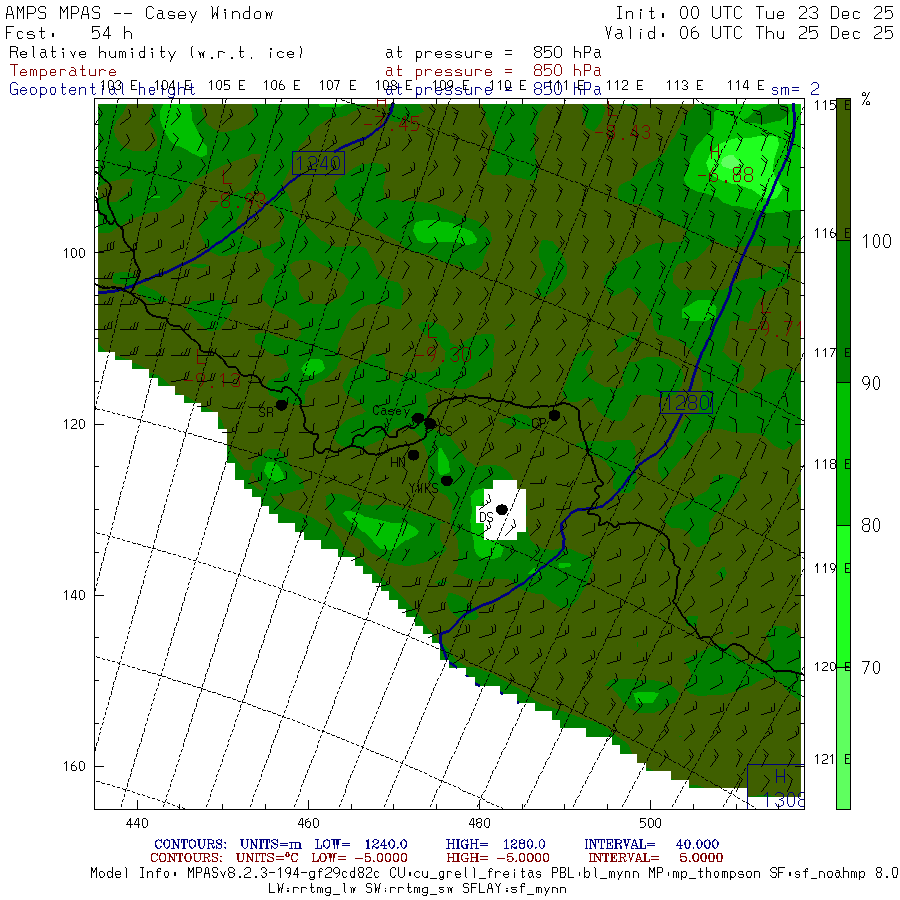The height and width of the screenshot is (900, 900).
Task: Click the blue 'LOW= 1240.0' contour info
Action: tap(361, 844)
